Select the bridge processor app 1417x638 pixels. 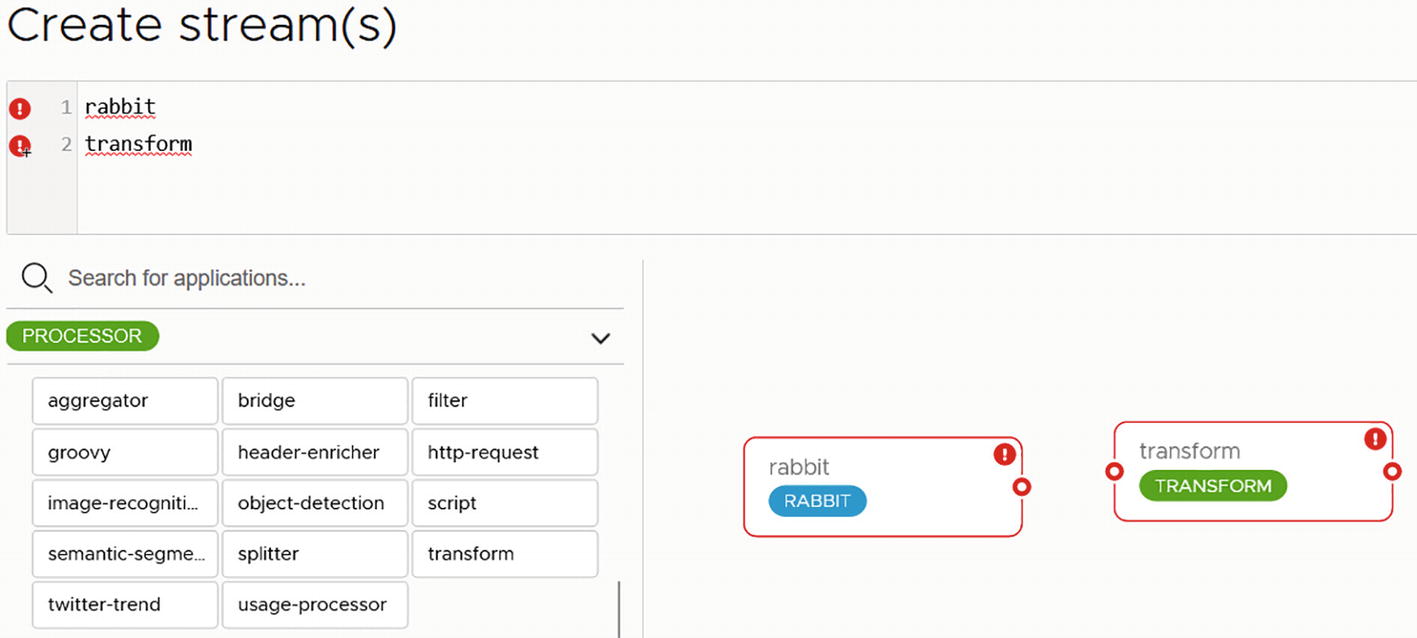[314, 401]
